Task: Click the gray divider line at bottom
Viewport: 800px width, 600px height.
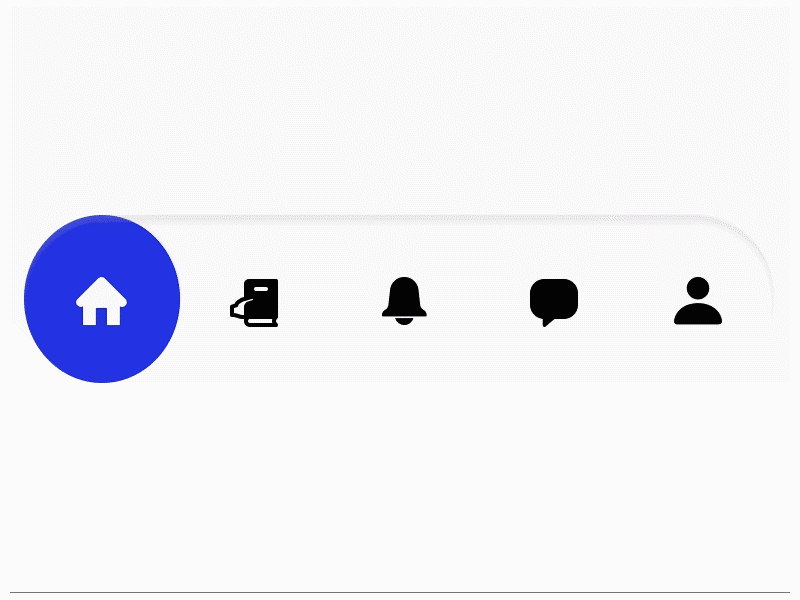Action: 400,592
